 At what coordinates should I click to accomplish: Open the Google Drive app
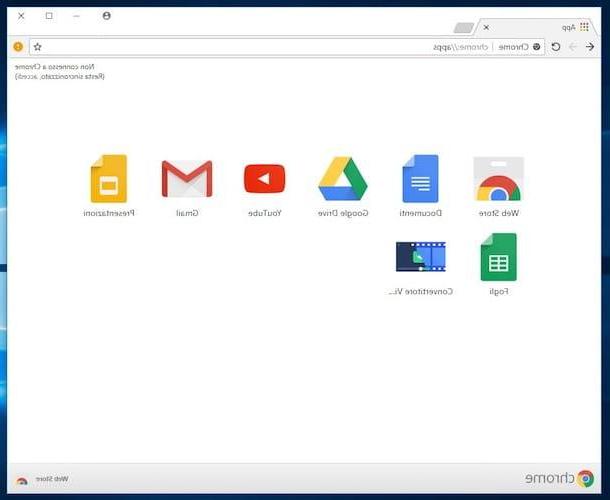342,179
